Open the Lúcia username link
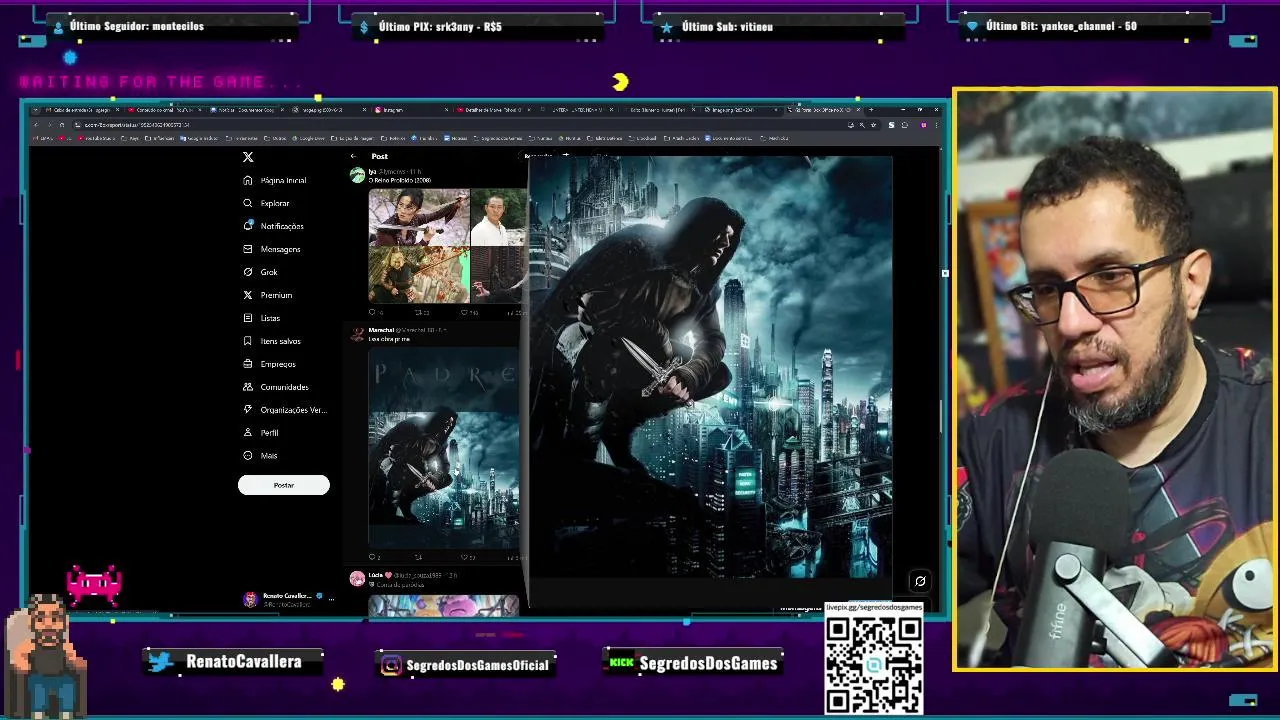 coord(376,575)
